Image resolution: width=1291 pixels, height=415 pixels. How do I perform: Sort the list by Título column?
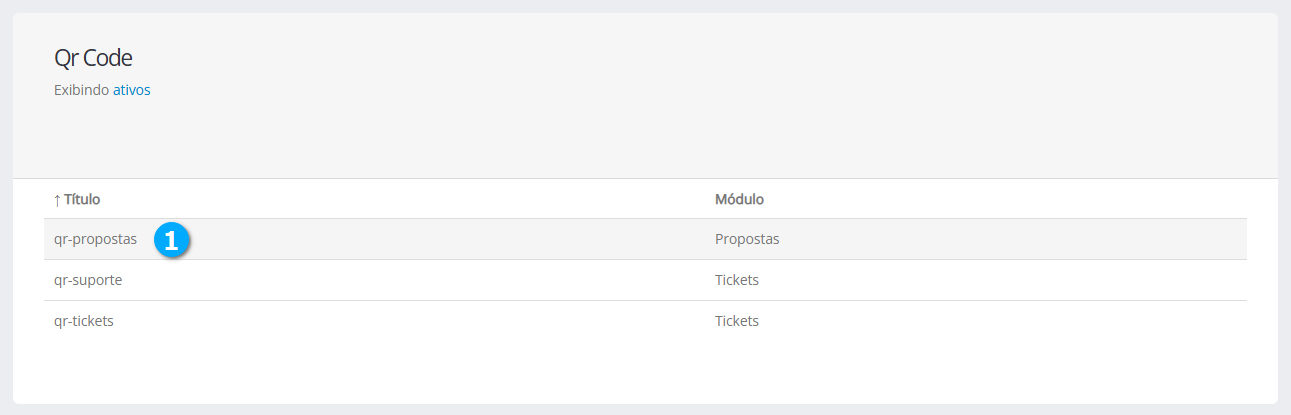(82, 199)
